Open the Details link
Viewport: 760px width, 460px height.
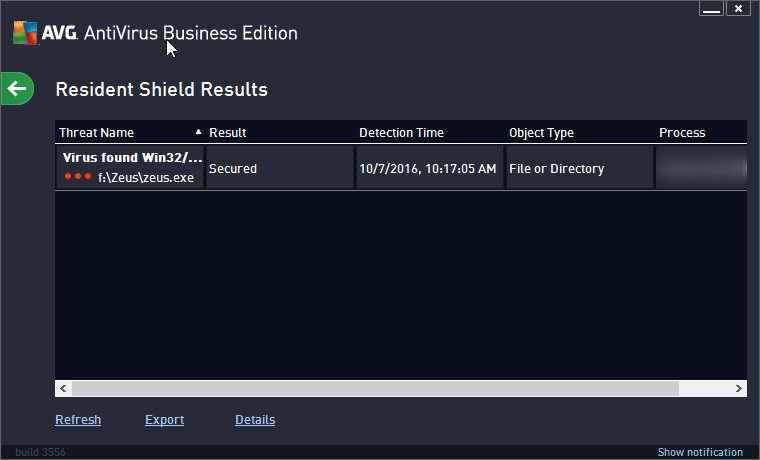pyautogui.click(x=255, y=420)
